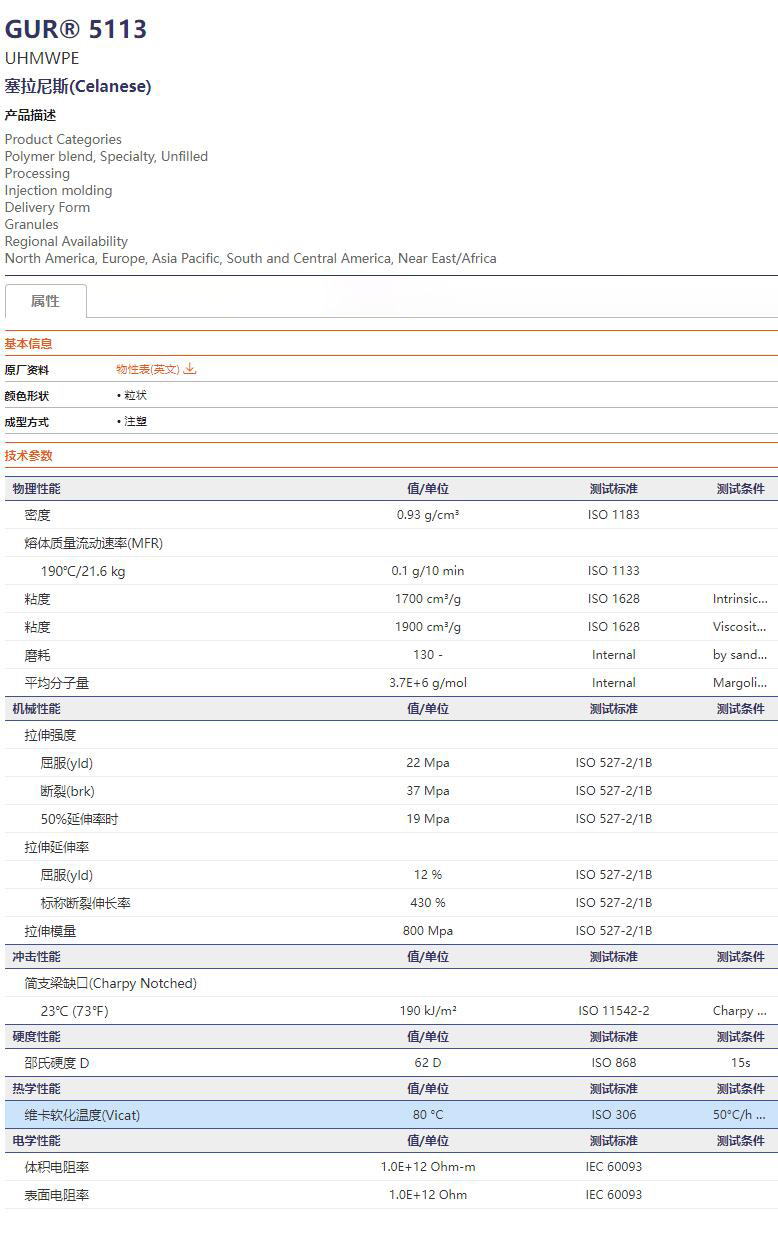Image resolution: width=778 pixels, height=1238 pixels.
Task: Click the 15s test condition cell
Action: pos(740,1063)
